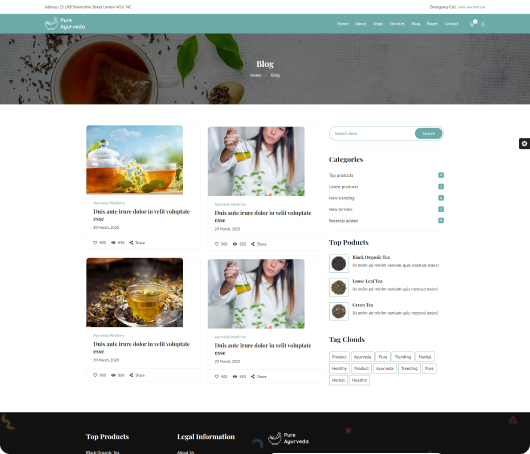
Task: Like the steaming tea cup post
Action: tap(95, 375)
